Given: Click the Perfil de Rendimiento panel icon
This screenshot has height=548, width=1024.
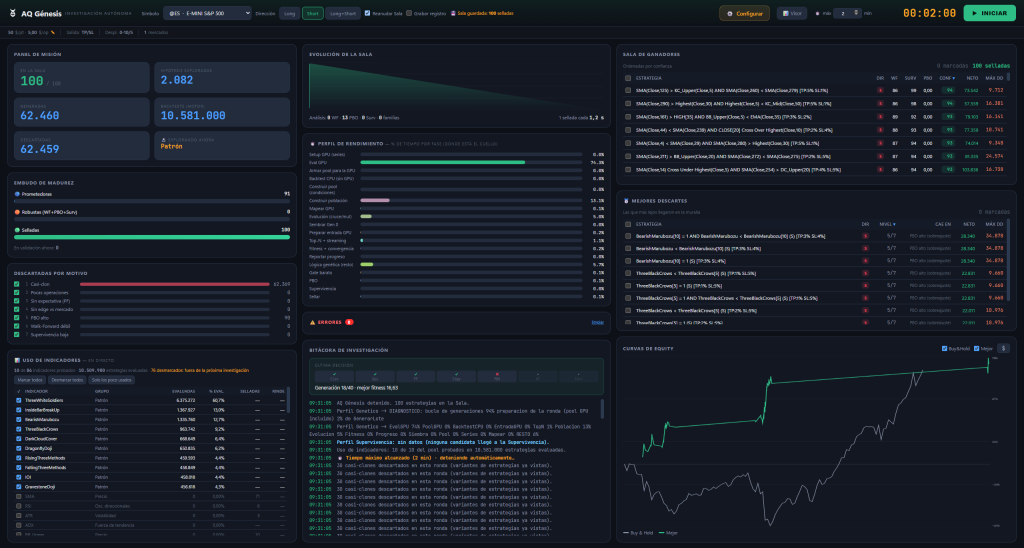Looking at the screenshot, I should (x=312, y=144).
